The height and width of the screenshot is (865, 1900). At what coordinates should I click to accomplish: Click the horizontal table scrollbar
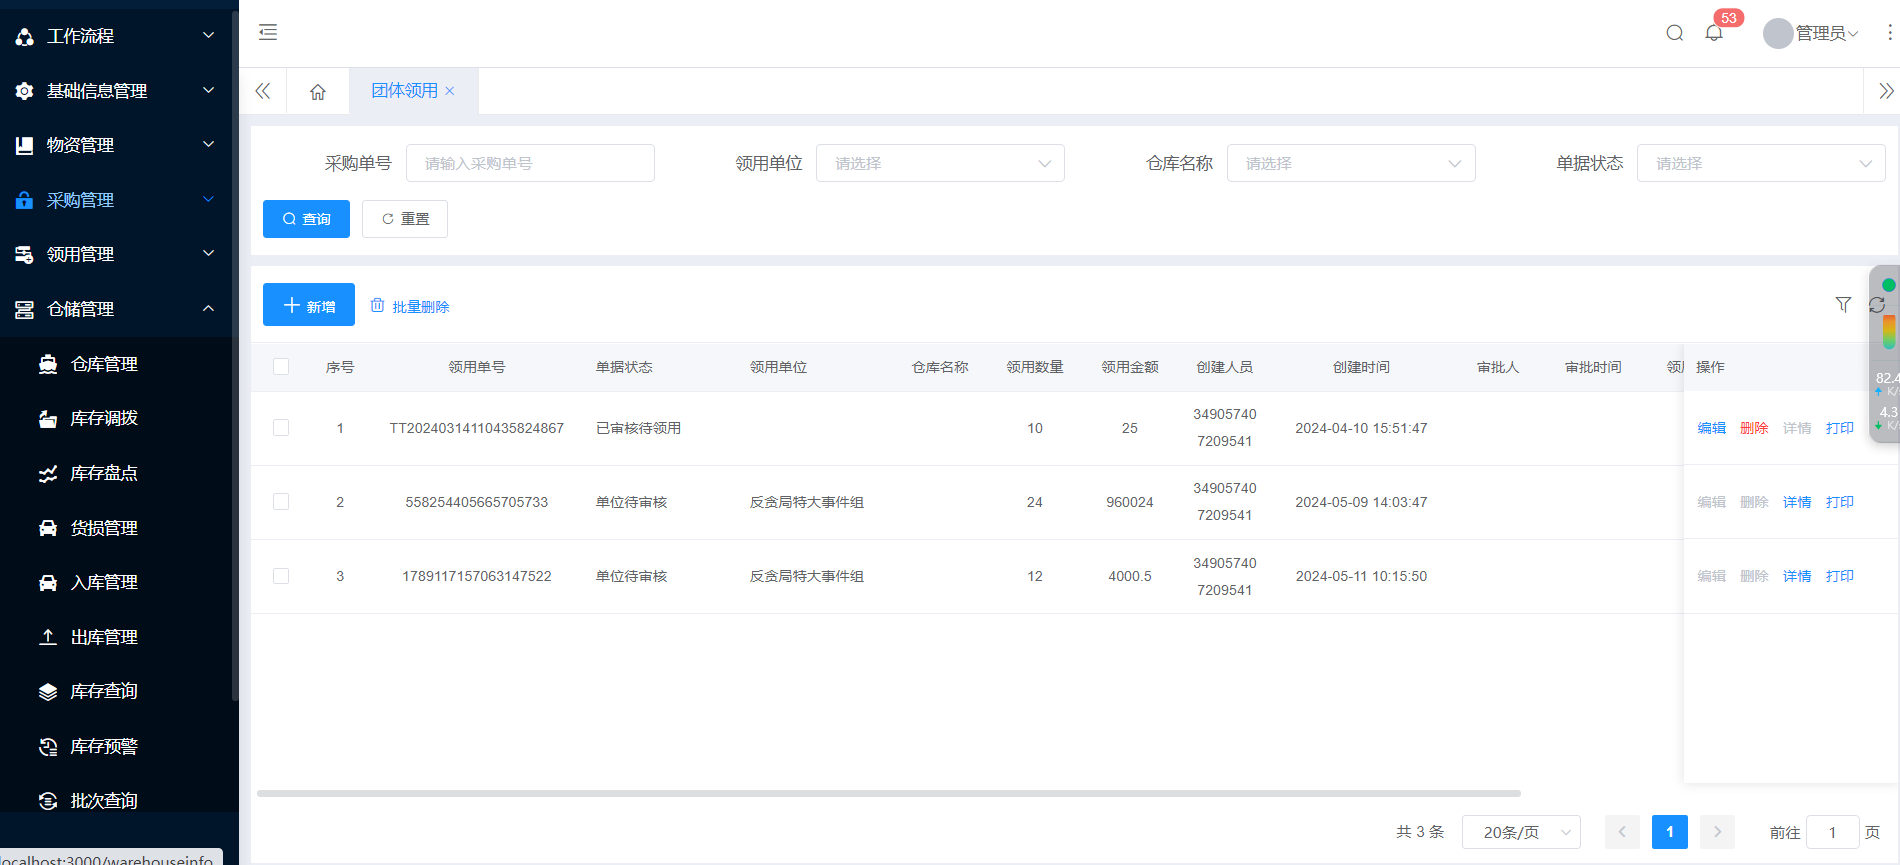click(889, 793)
